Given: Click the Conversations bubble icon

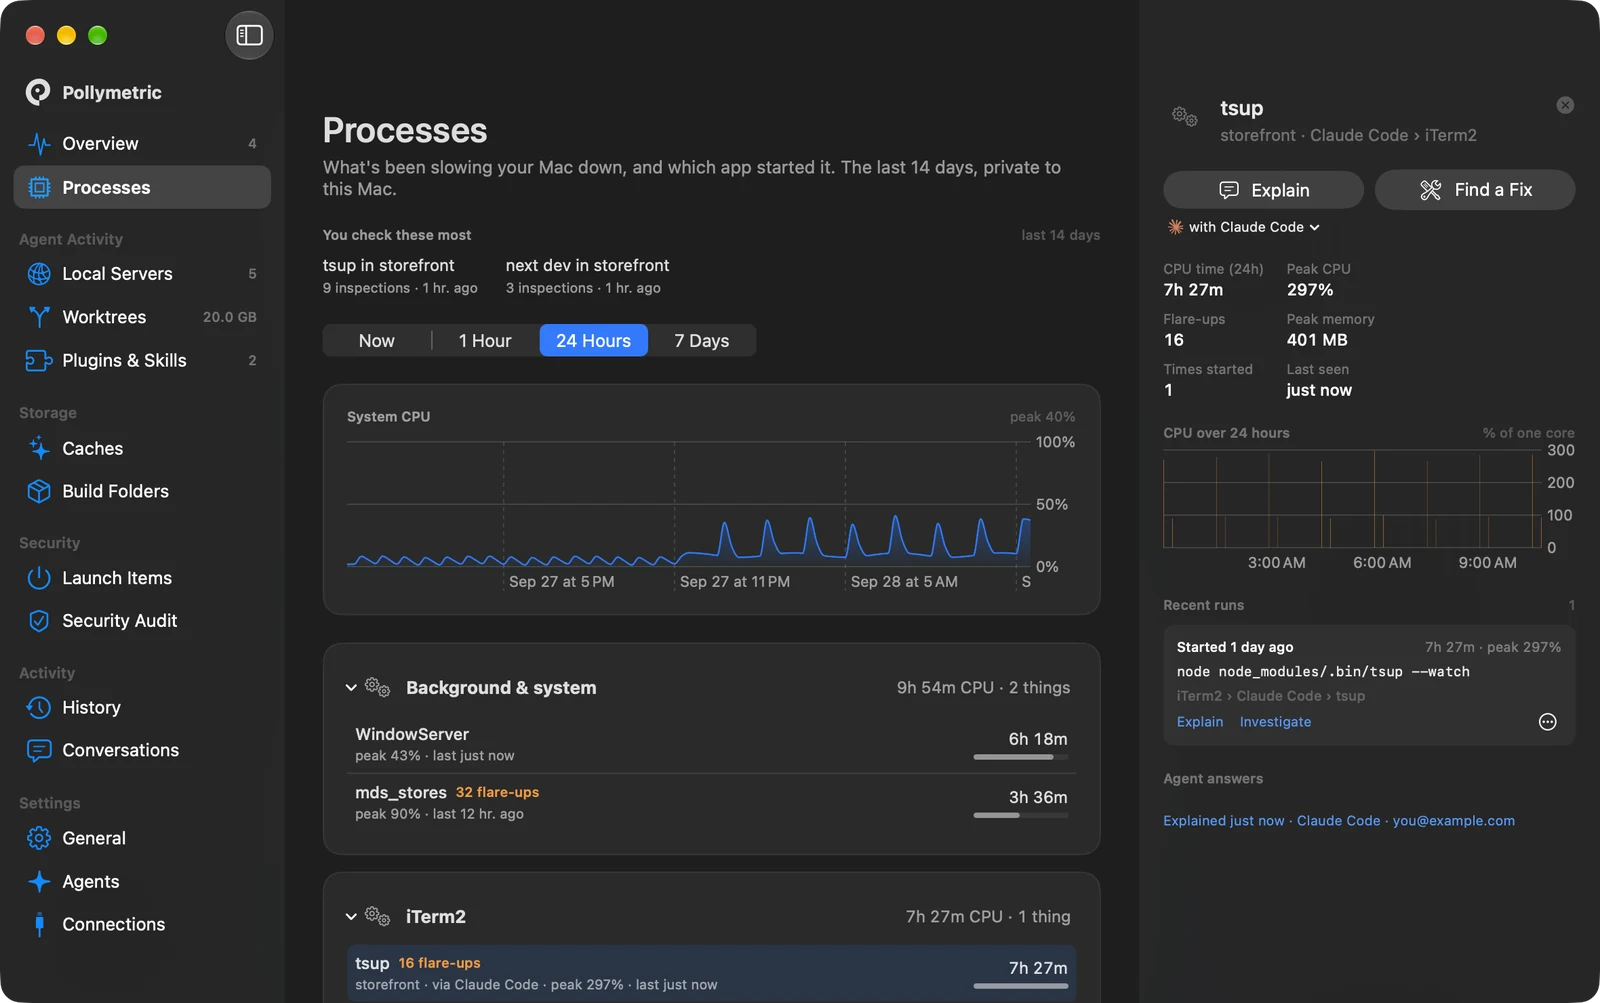Looking at the screenshot, I should click(39, 751).
